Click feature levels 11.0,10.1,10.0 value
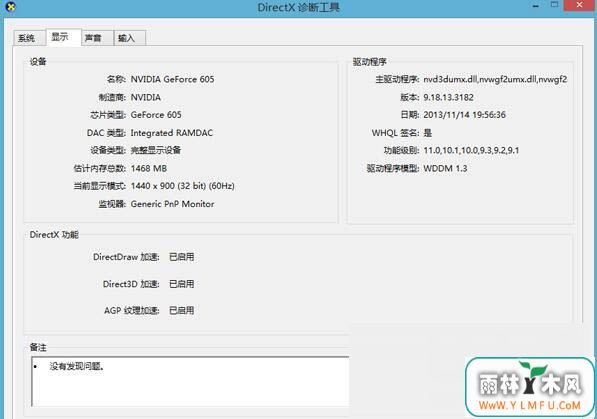 click(471, 150)
